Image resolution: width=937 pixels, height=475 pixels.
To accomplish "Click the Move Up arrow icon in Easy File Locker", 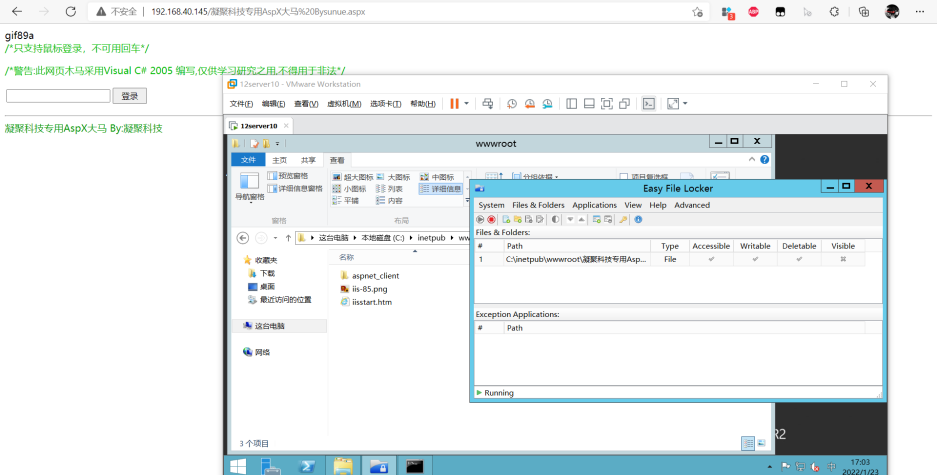I will click(581, 219).
